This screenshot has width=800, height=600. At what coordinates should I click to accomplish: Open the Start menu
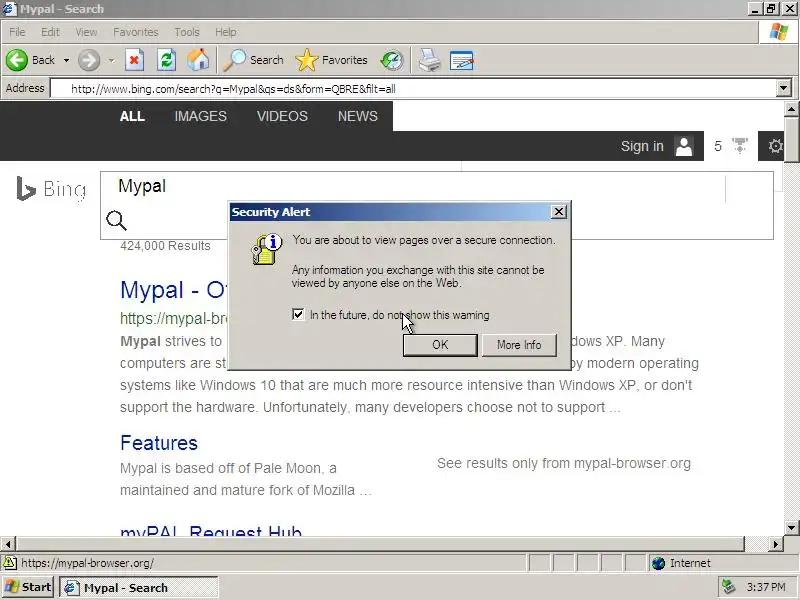coord(28,587)
